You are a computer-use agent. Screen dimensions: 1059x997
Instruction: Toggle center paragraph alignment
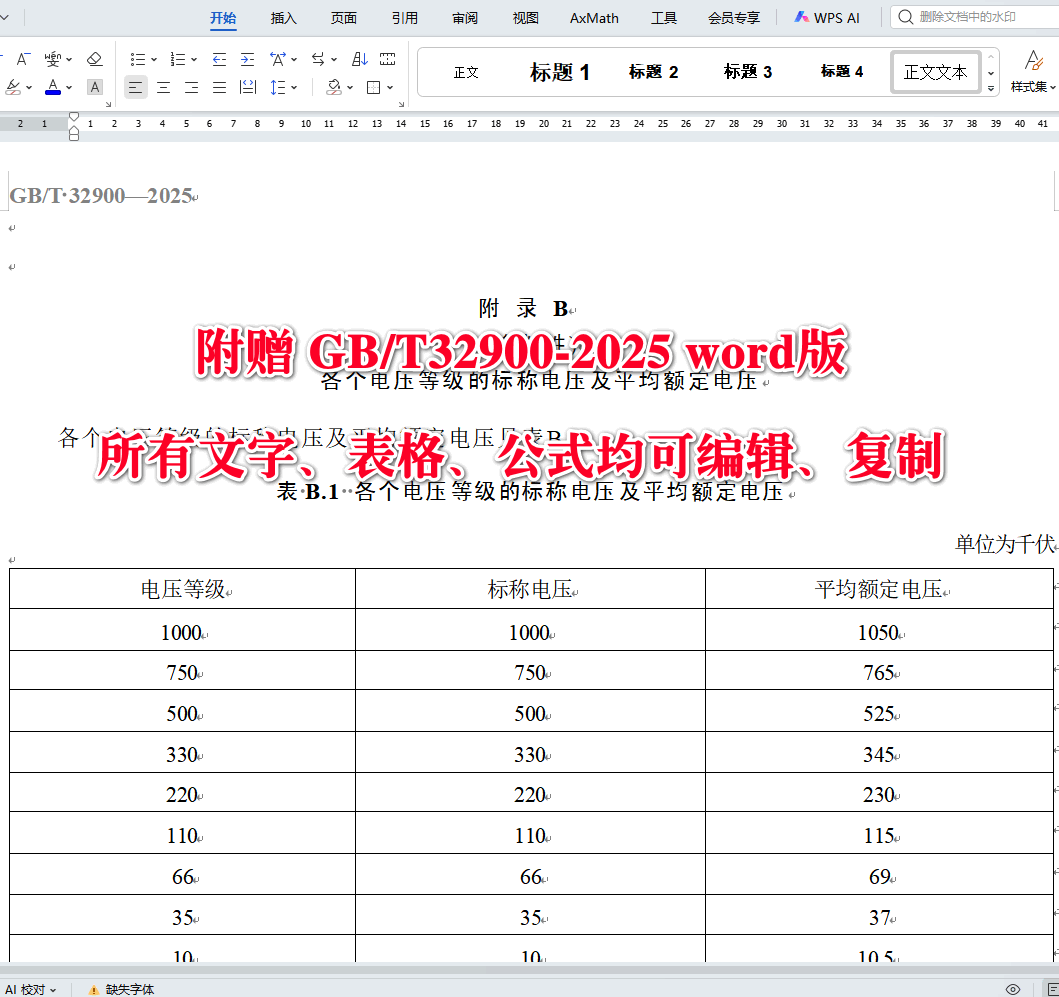(x=164, y=88)
